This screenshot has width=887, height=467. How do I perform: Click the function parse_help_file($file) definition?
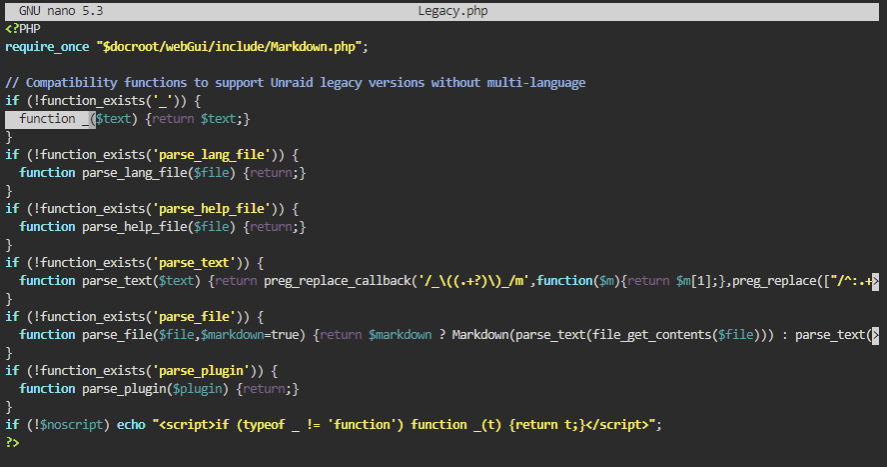127,227
